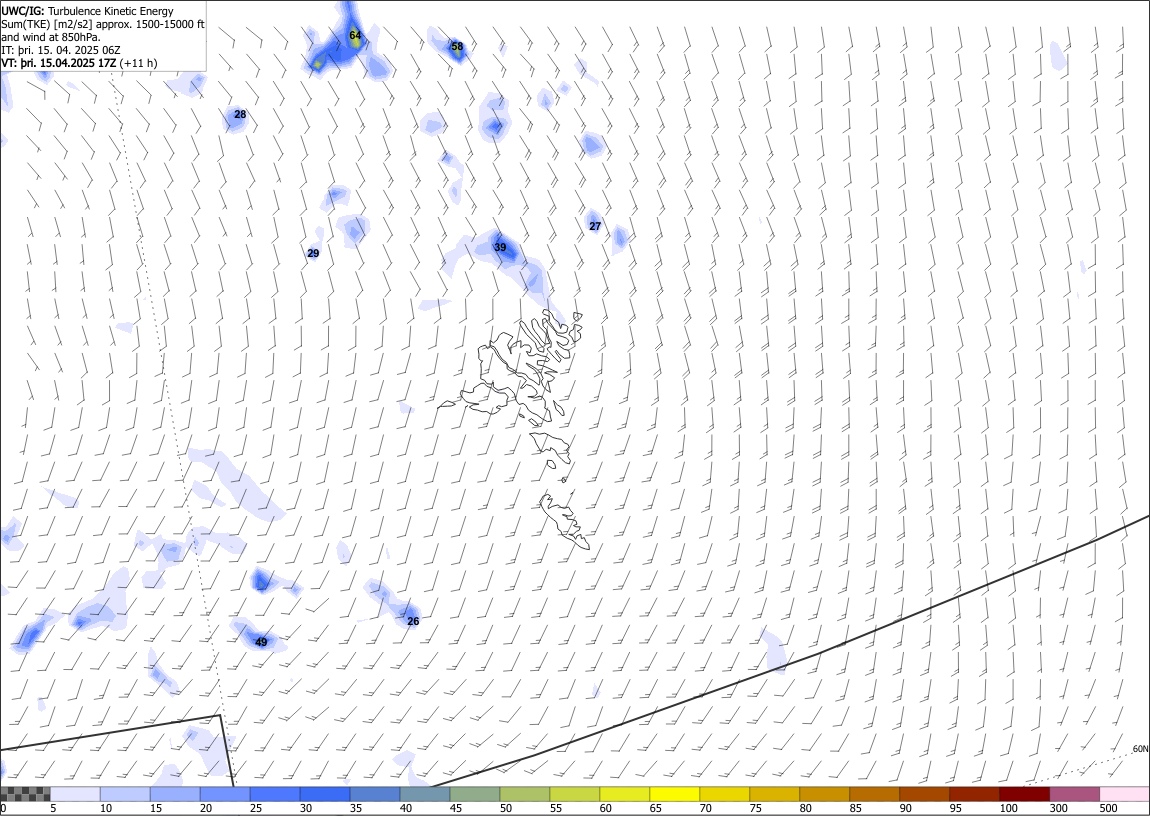Click the 300–500 mauve legend swatch
This screenshot has width=1150, height=816.
pos(1074,794)
